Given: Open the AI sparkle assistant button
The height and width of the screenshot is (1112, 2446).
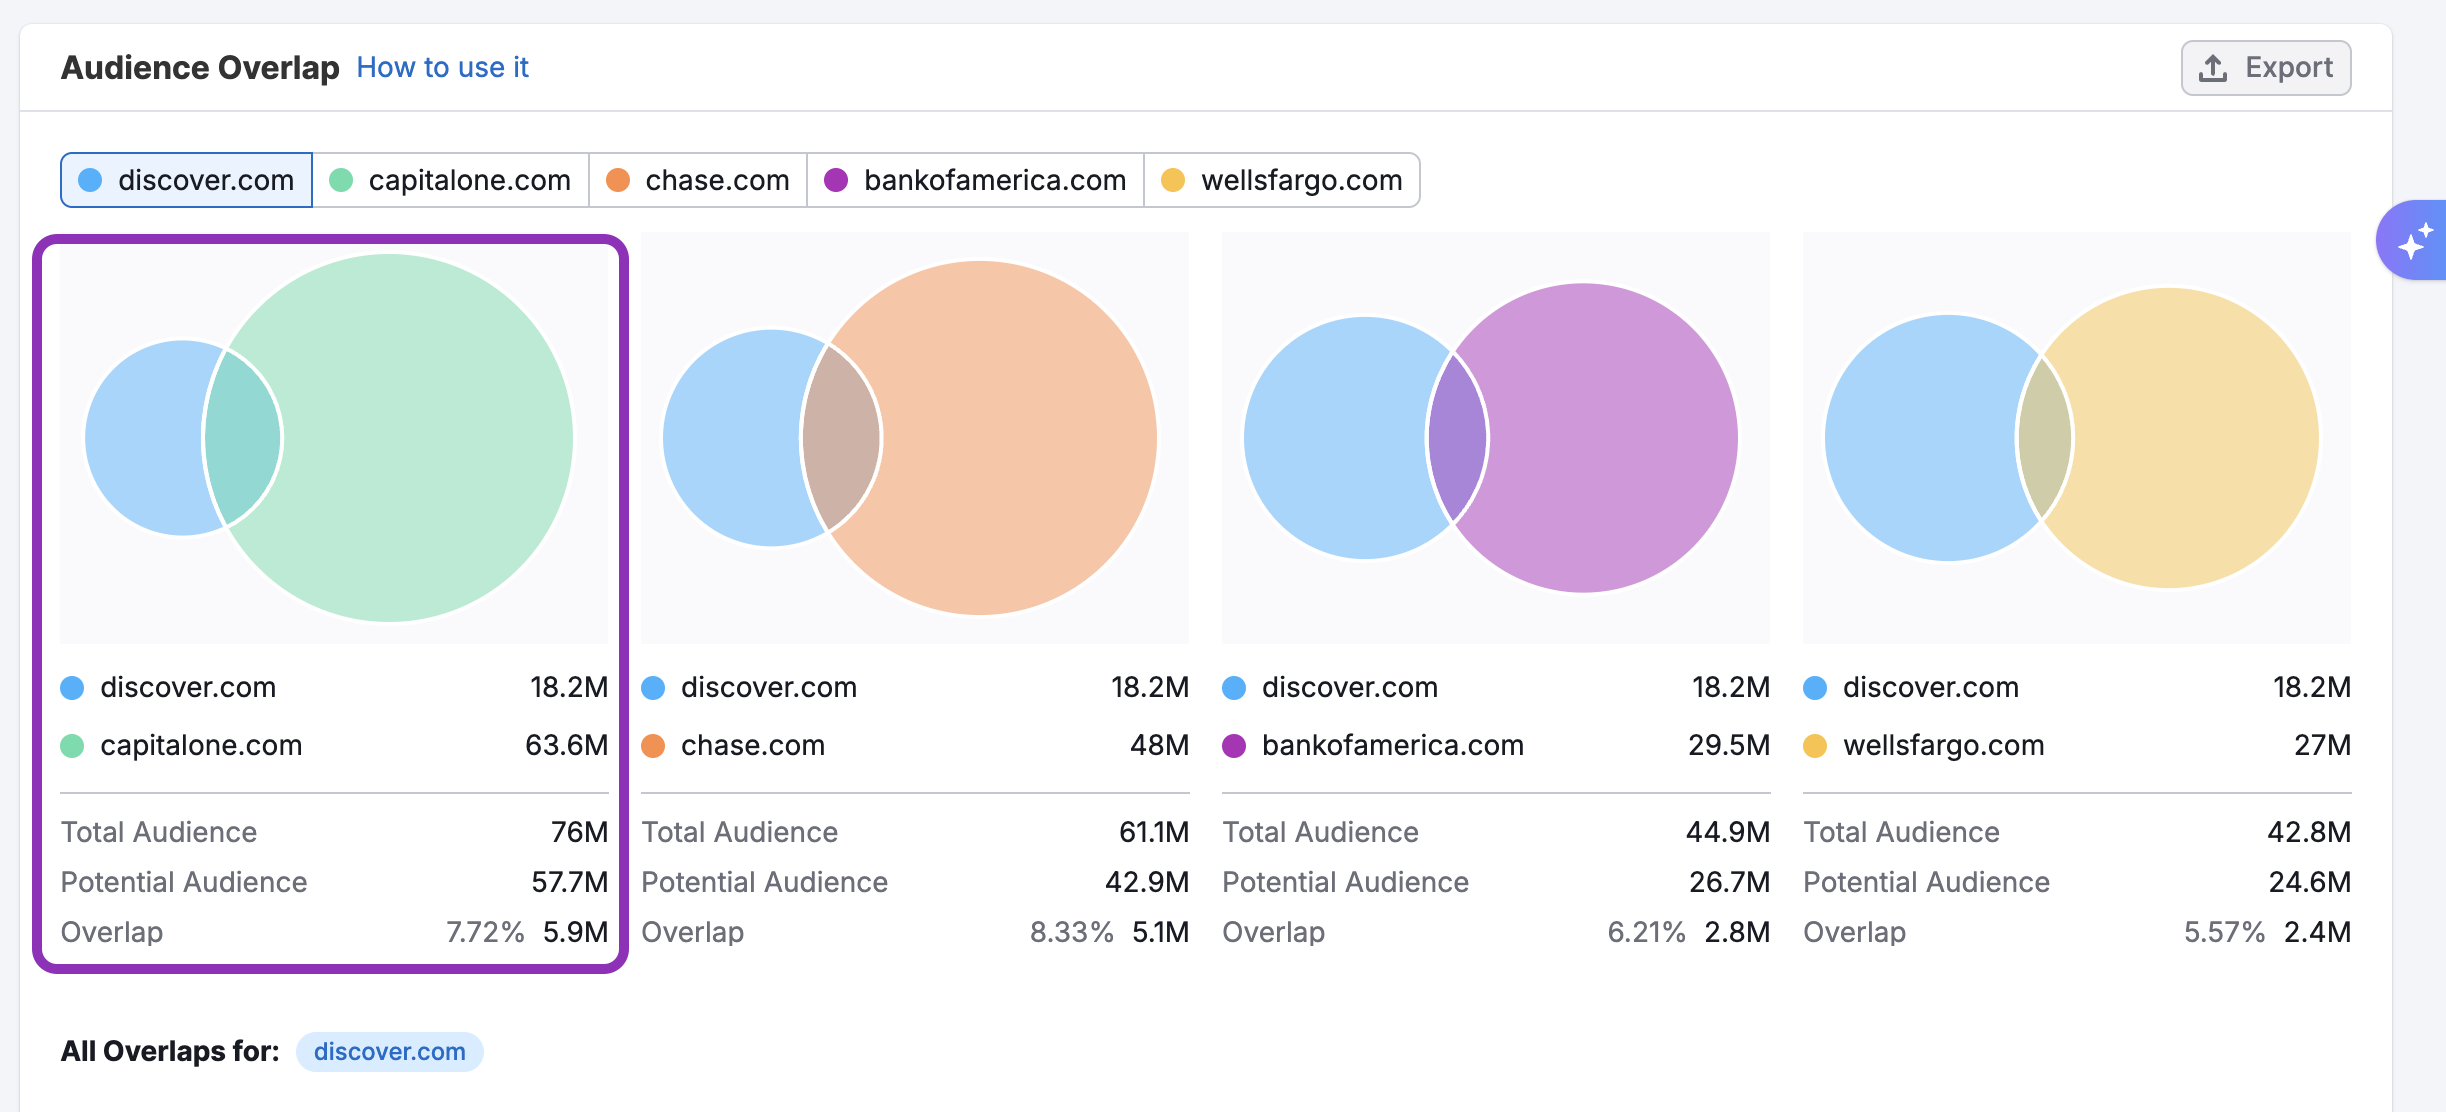Looking at the screenshot, I should [x=2414, y=241].
